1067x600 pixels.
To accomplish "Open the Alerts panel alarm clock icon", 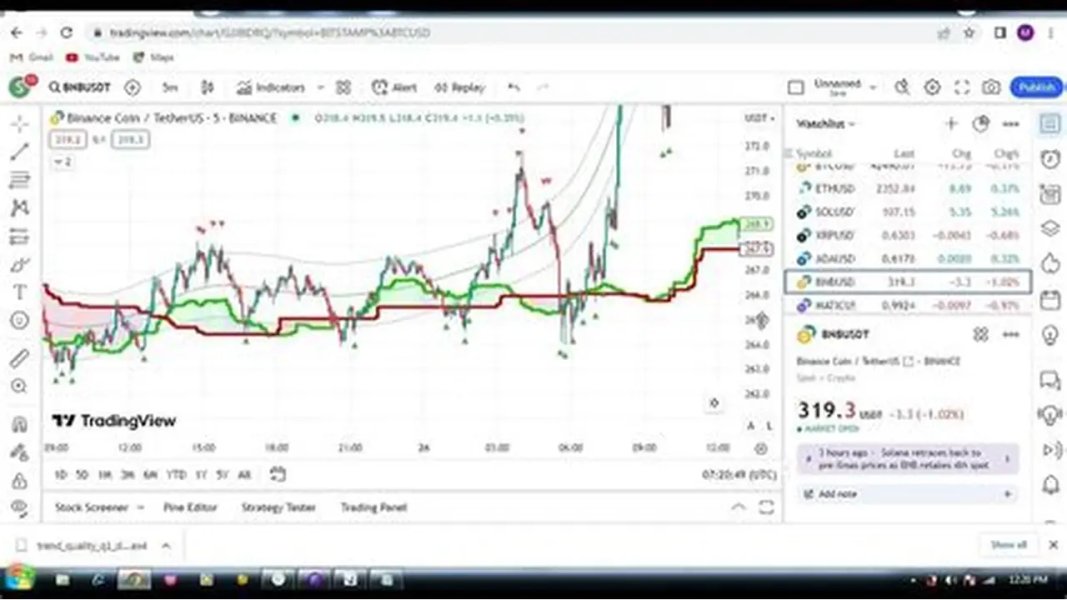I will (1051, 159).
